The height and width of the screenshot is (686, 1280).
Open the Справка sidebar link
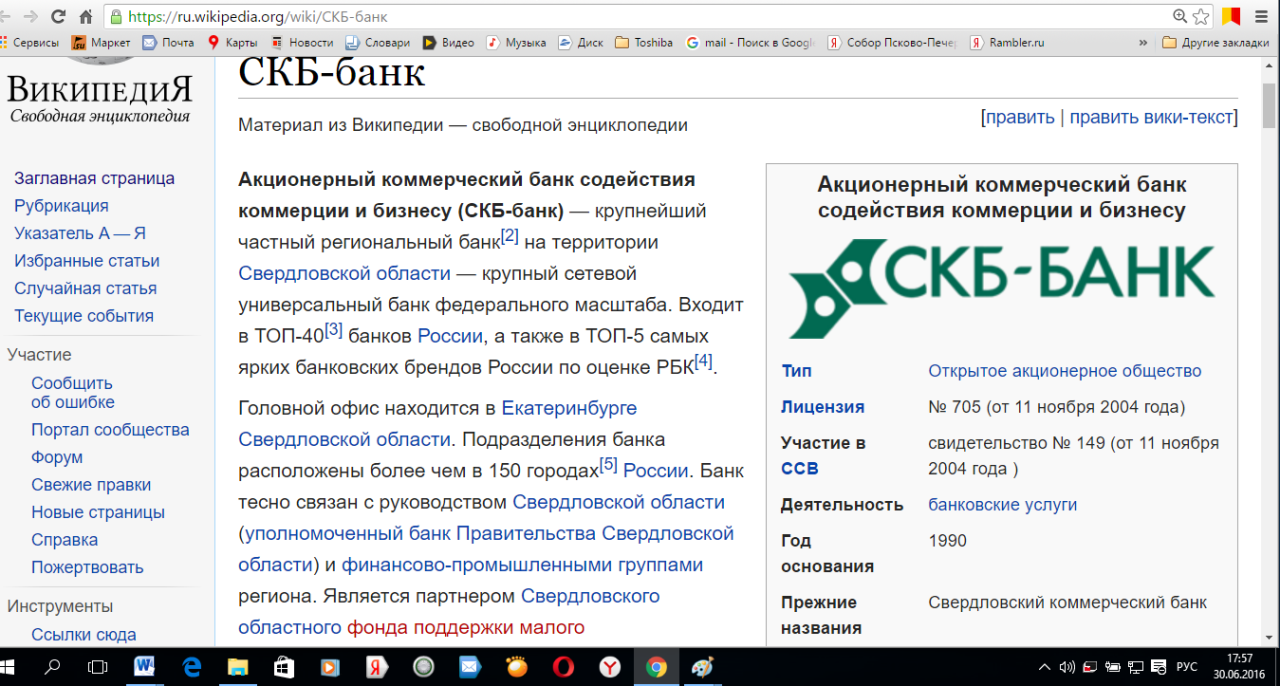click(64, 540)
